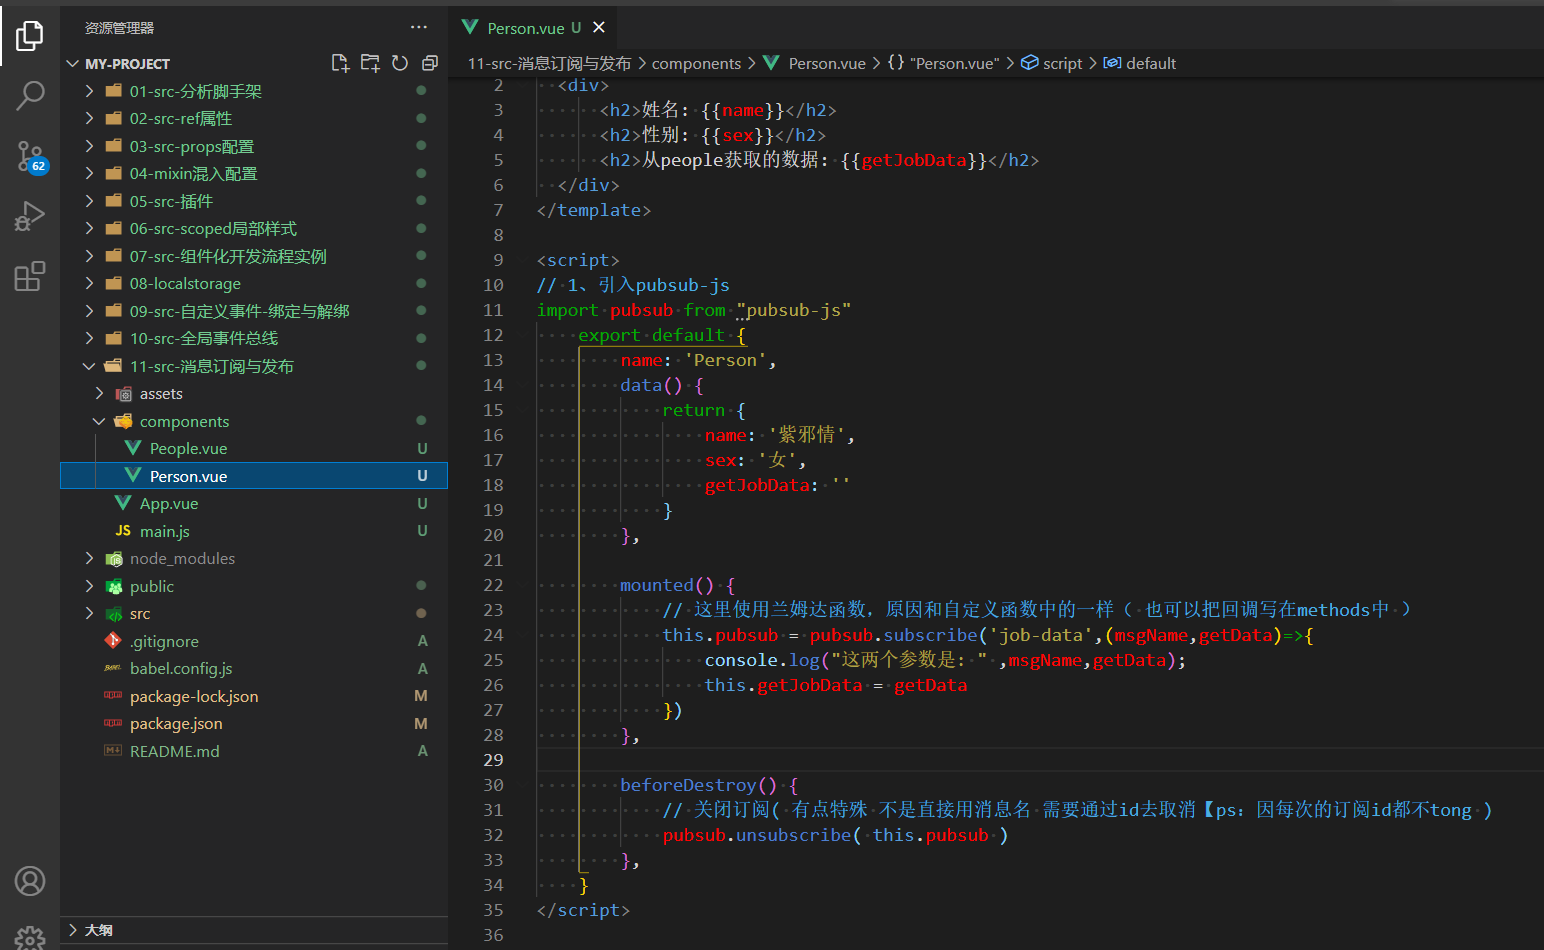This screenshot has width=1544, height=950.
Task: Close the Person.vue editor tab
Action: pyautogui.click(x=599, y=27)
